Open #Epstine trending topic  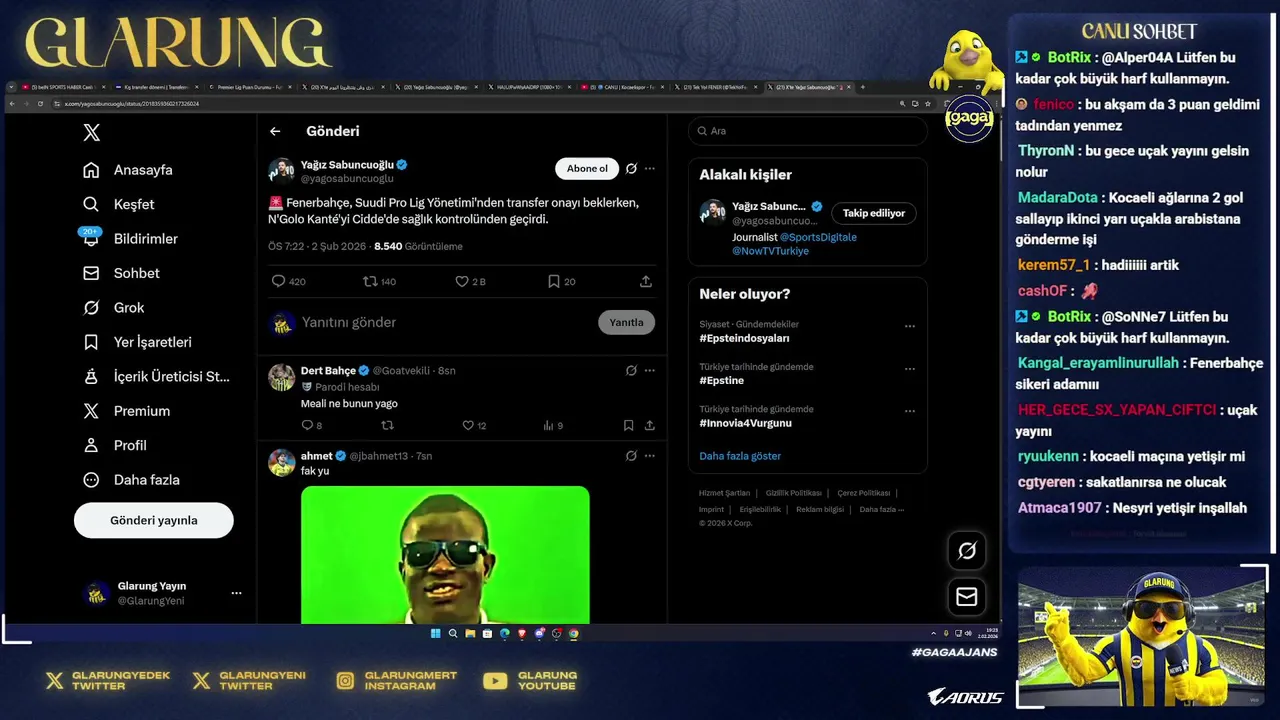[722, 380]
